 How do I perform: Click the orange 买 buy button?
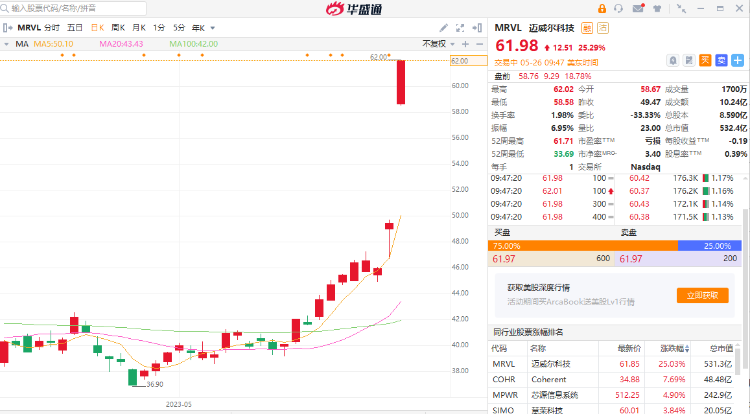[705, 61]
